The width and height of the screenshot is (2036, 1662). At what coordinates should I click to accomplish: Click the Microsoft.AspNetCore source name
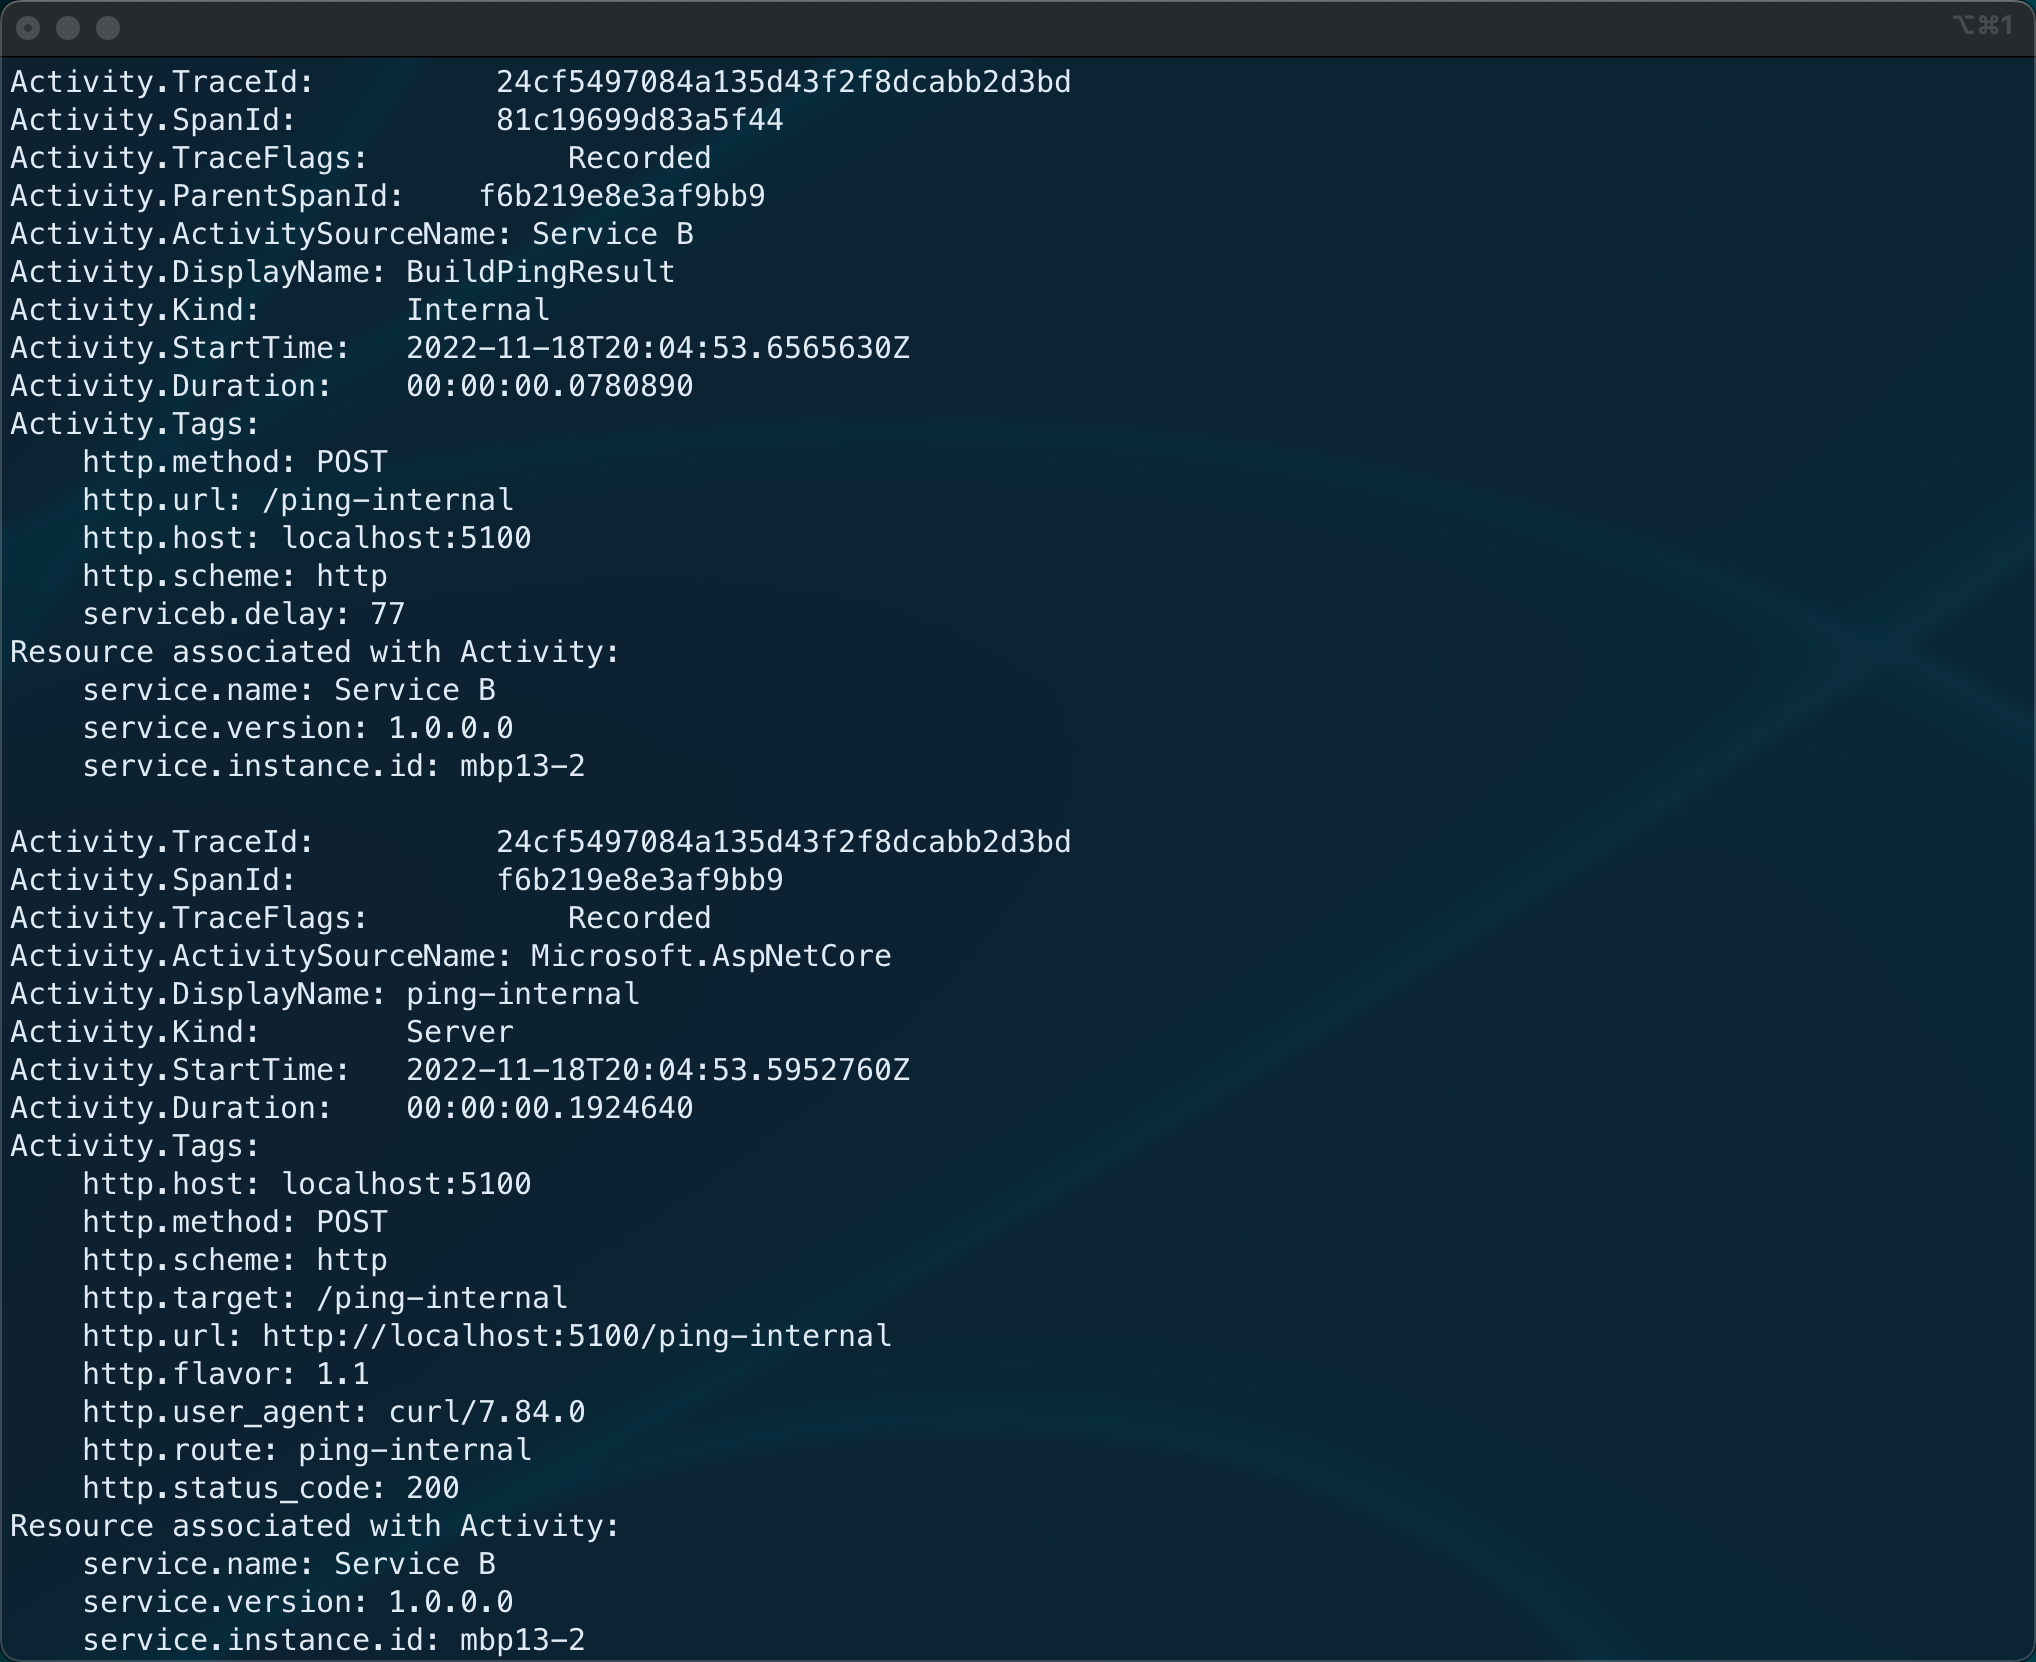[710, 956]
